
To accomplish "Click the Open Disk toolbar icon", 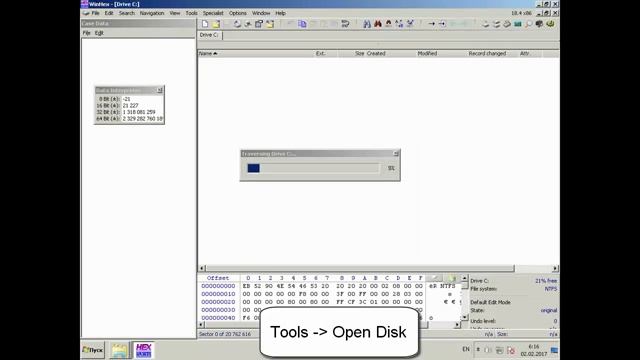I will click(485, 24).
